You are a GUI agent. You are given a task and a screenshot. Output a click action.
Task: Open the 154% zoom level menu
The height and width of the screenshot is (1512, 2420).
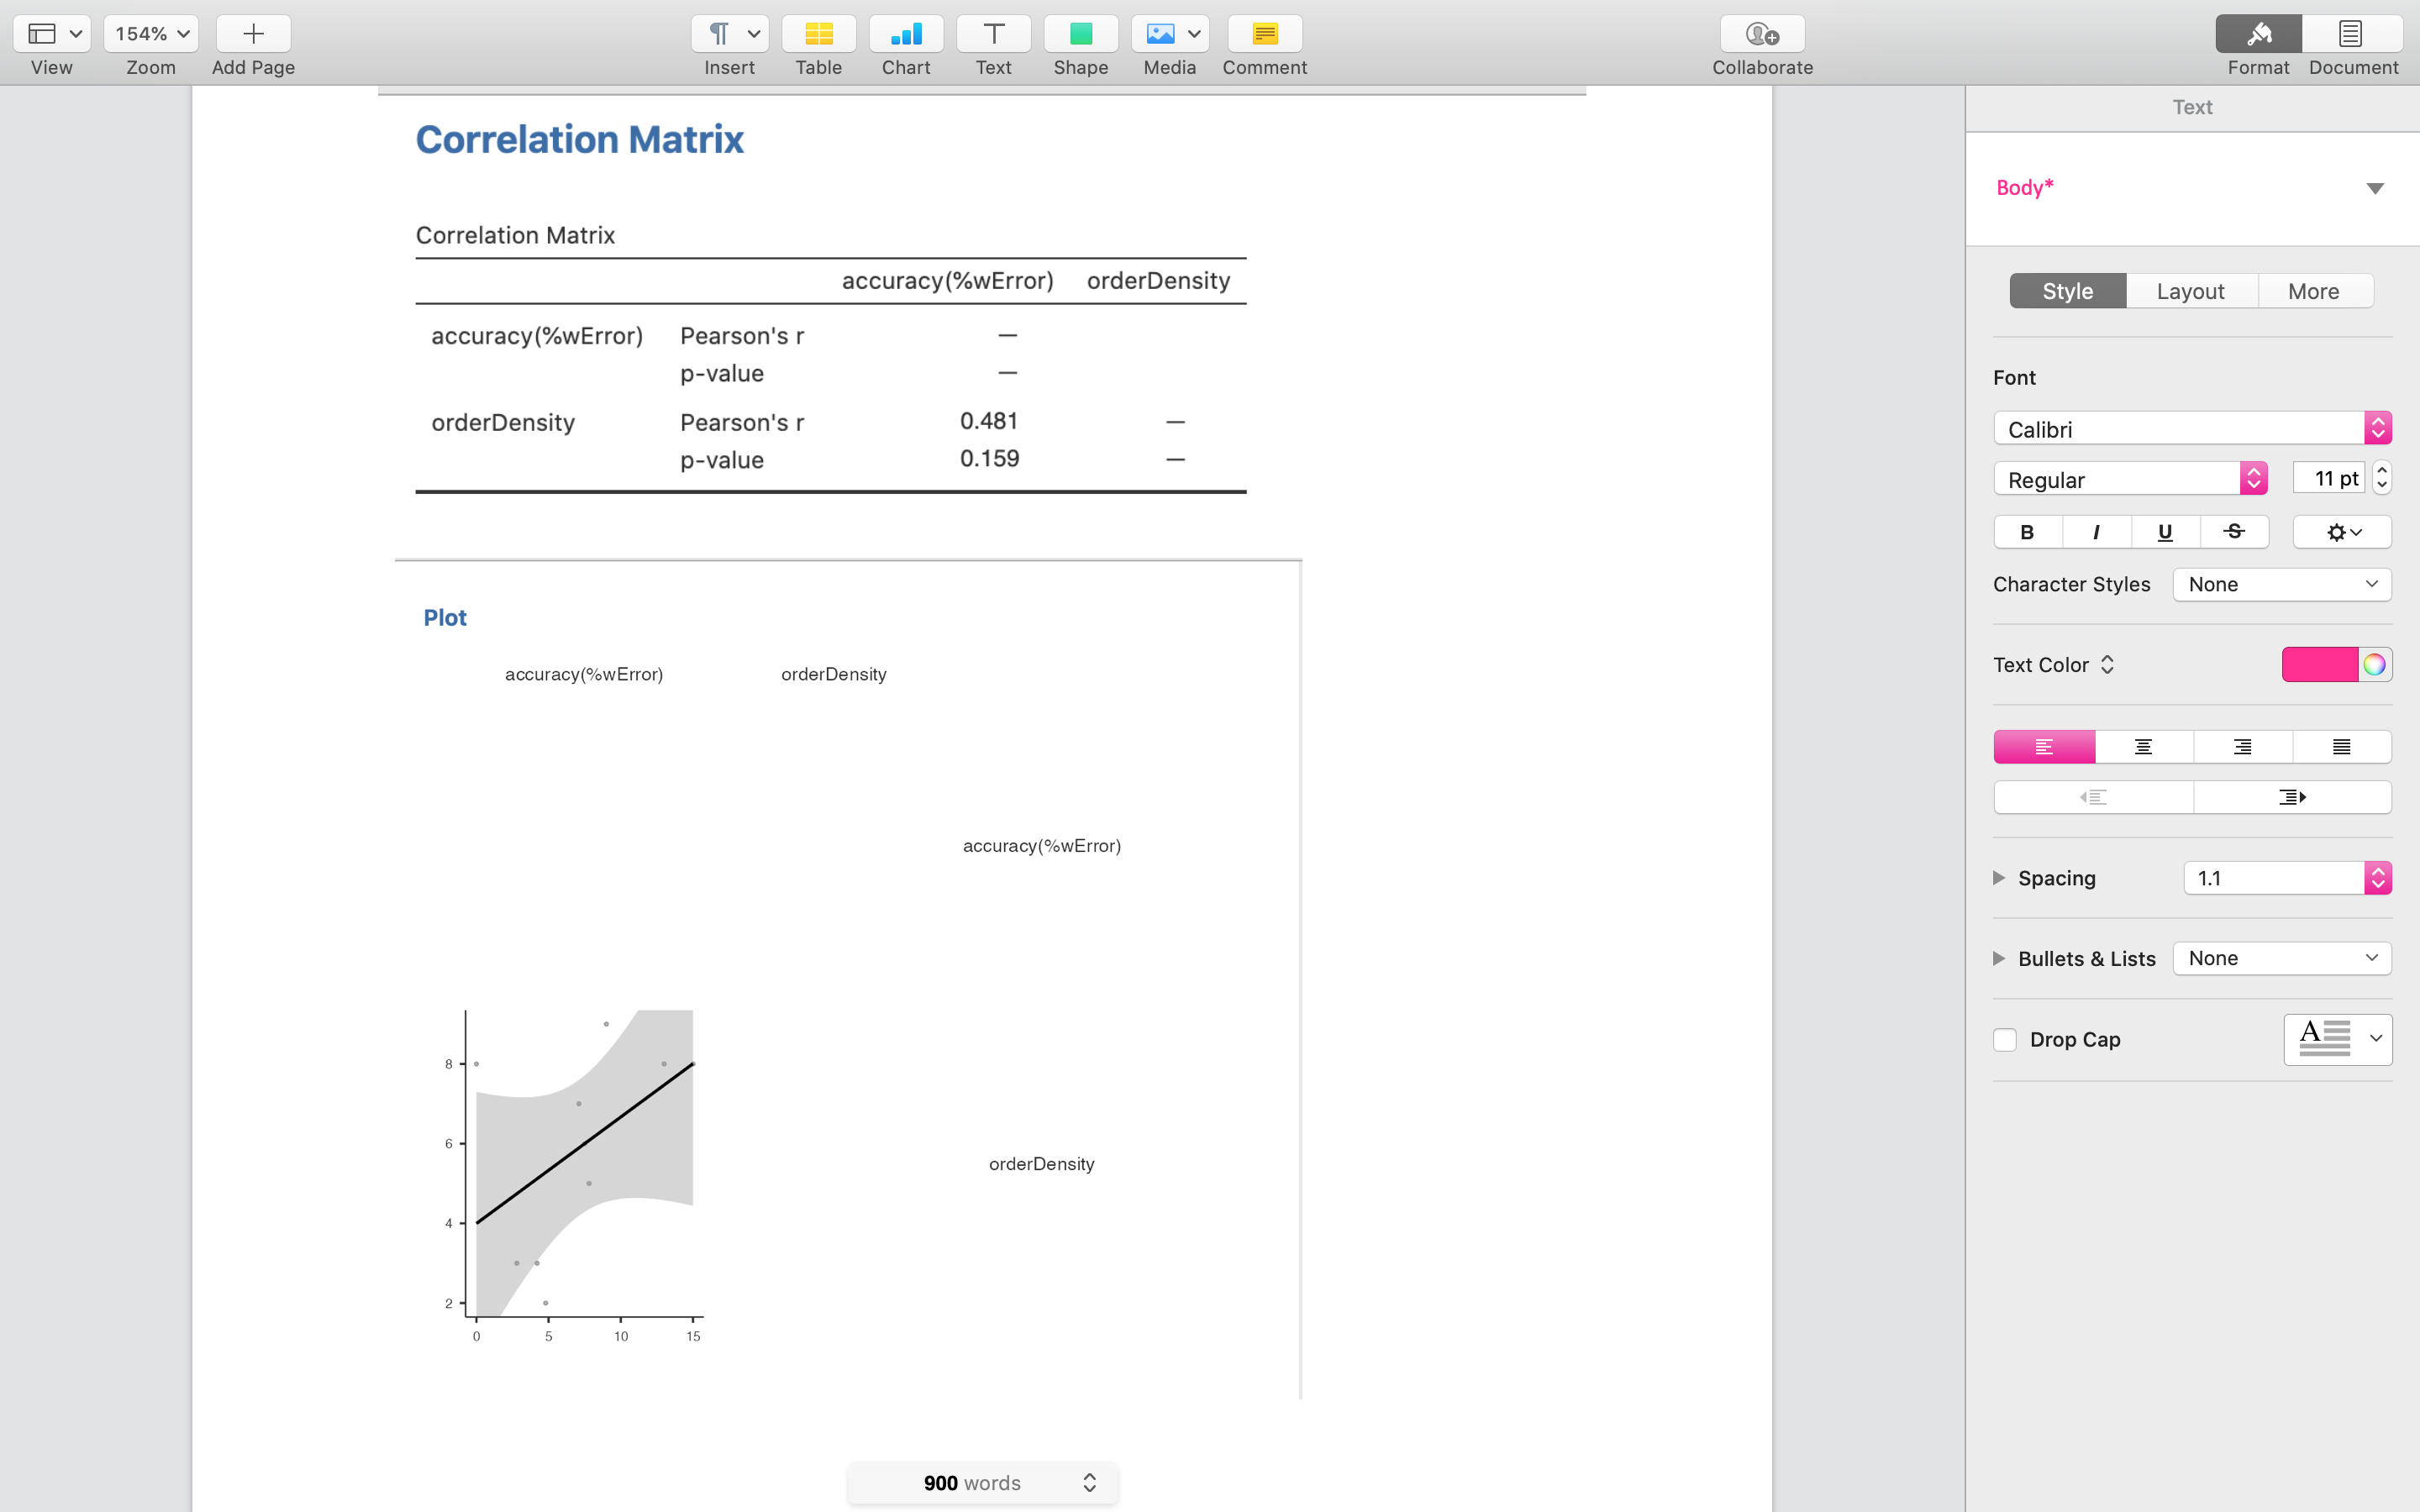point(151,33)
